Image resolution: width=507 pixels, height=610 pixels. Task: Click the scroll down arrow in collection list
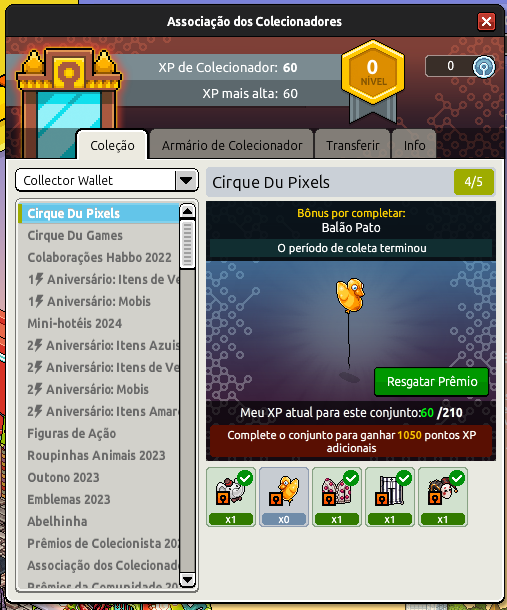click(x=188, y=580)
